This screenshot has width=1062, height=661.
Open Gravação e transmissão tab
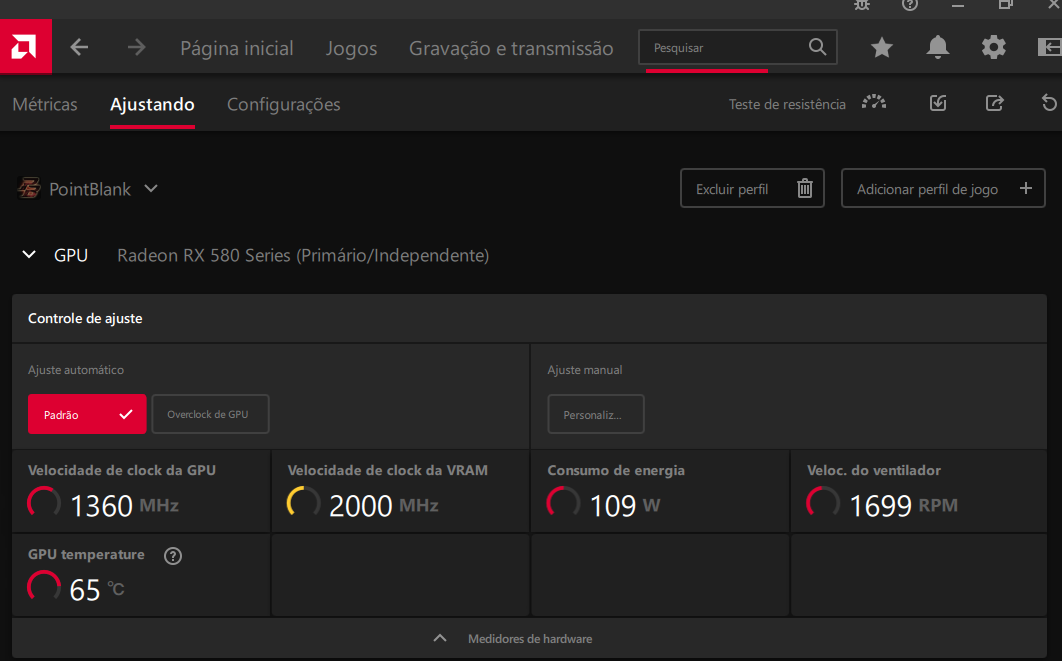(511, 48)
